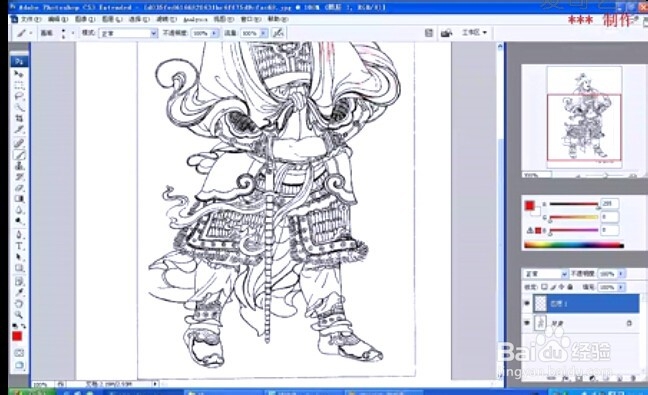648x395 pixels.
Task: Open the painting mode dropdown in options bar
Action: pyautogui.click(x=129, y=33)
